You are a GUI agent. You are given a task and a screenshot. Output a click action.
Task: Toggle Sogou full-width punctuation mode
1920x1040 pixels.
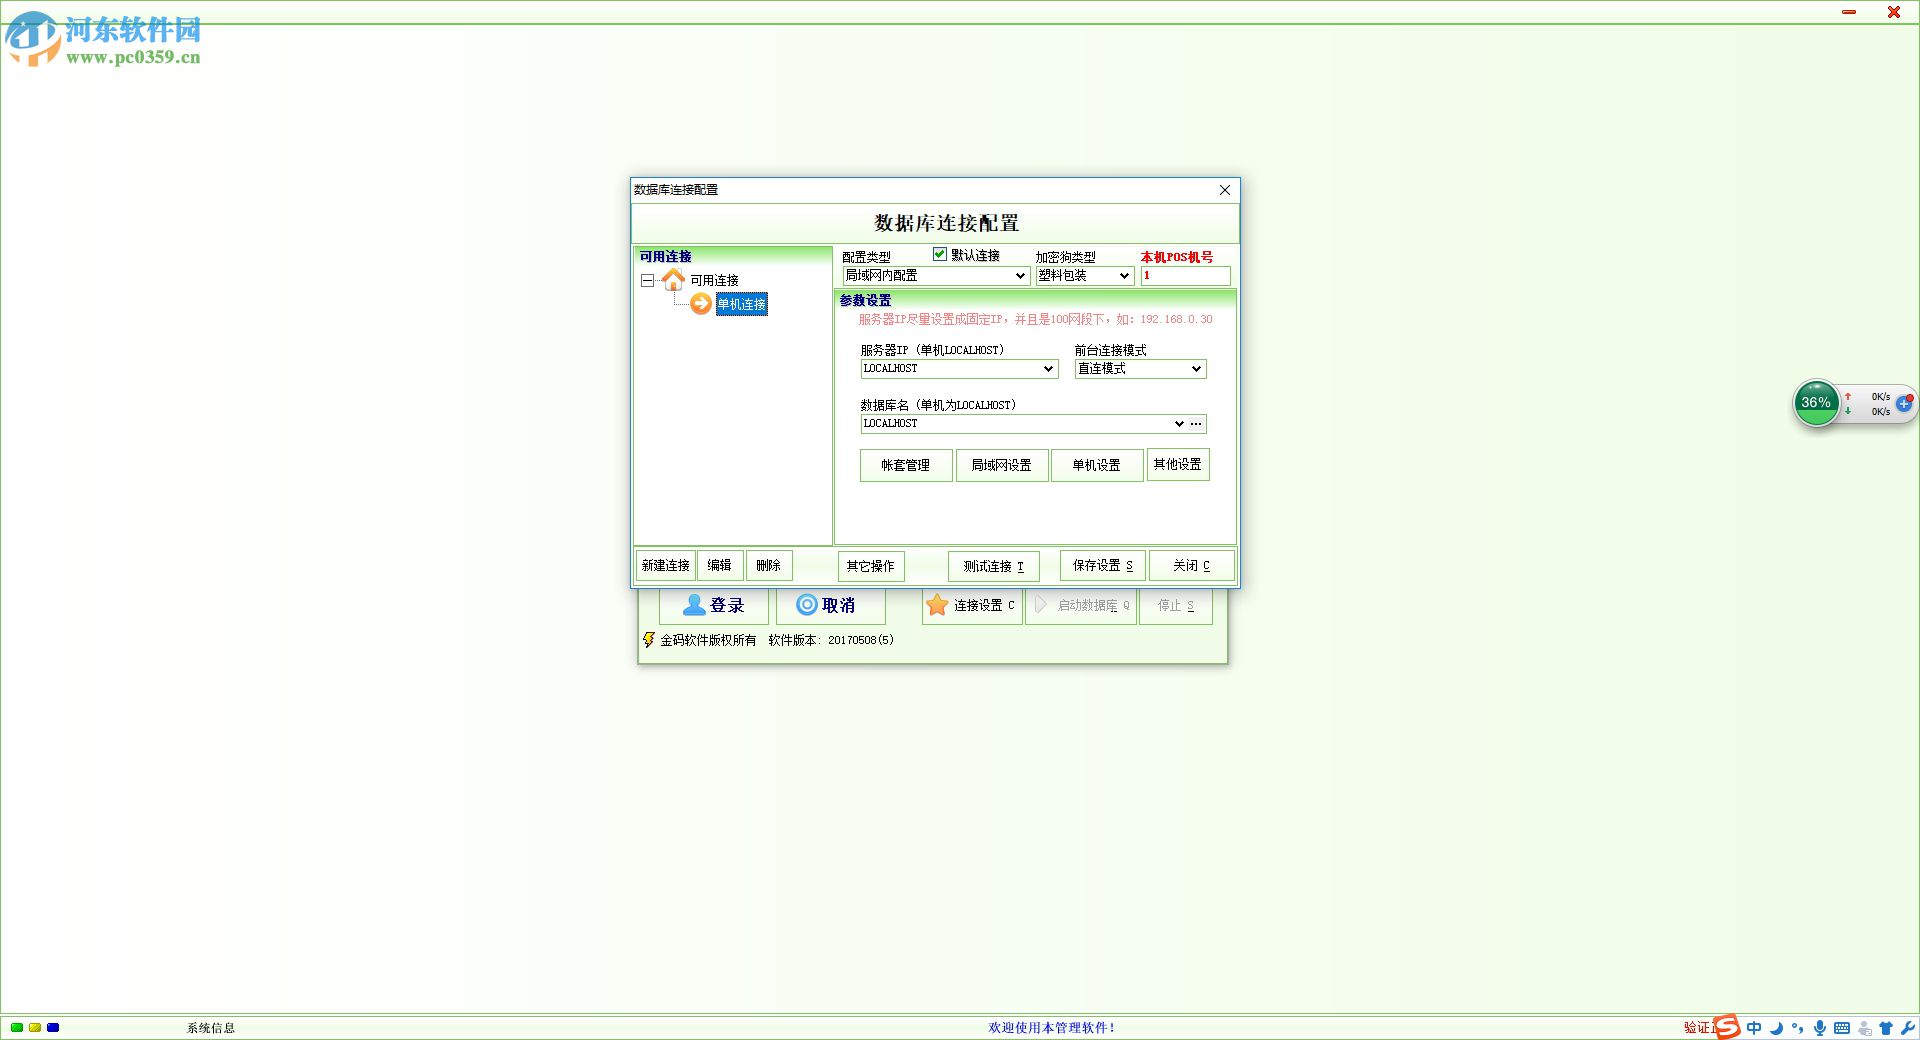click(1798, 1027)
